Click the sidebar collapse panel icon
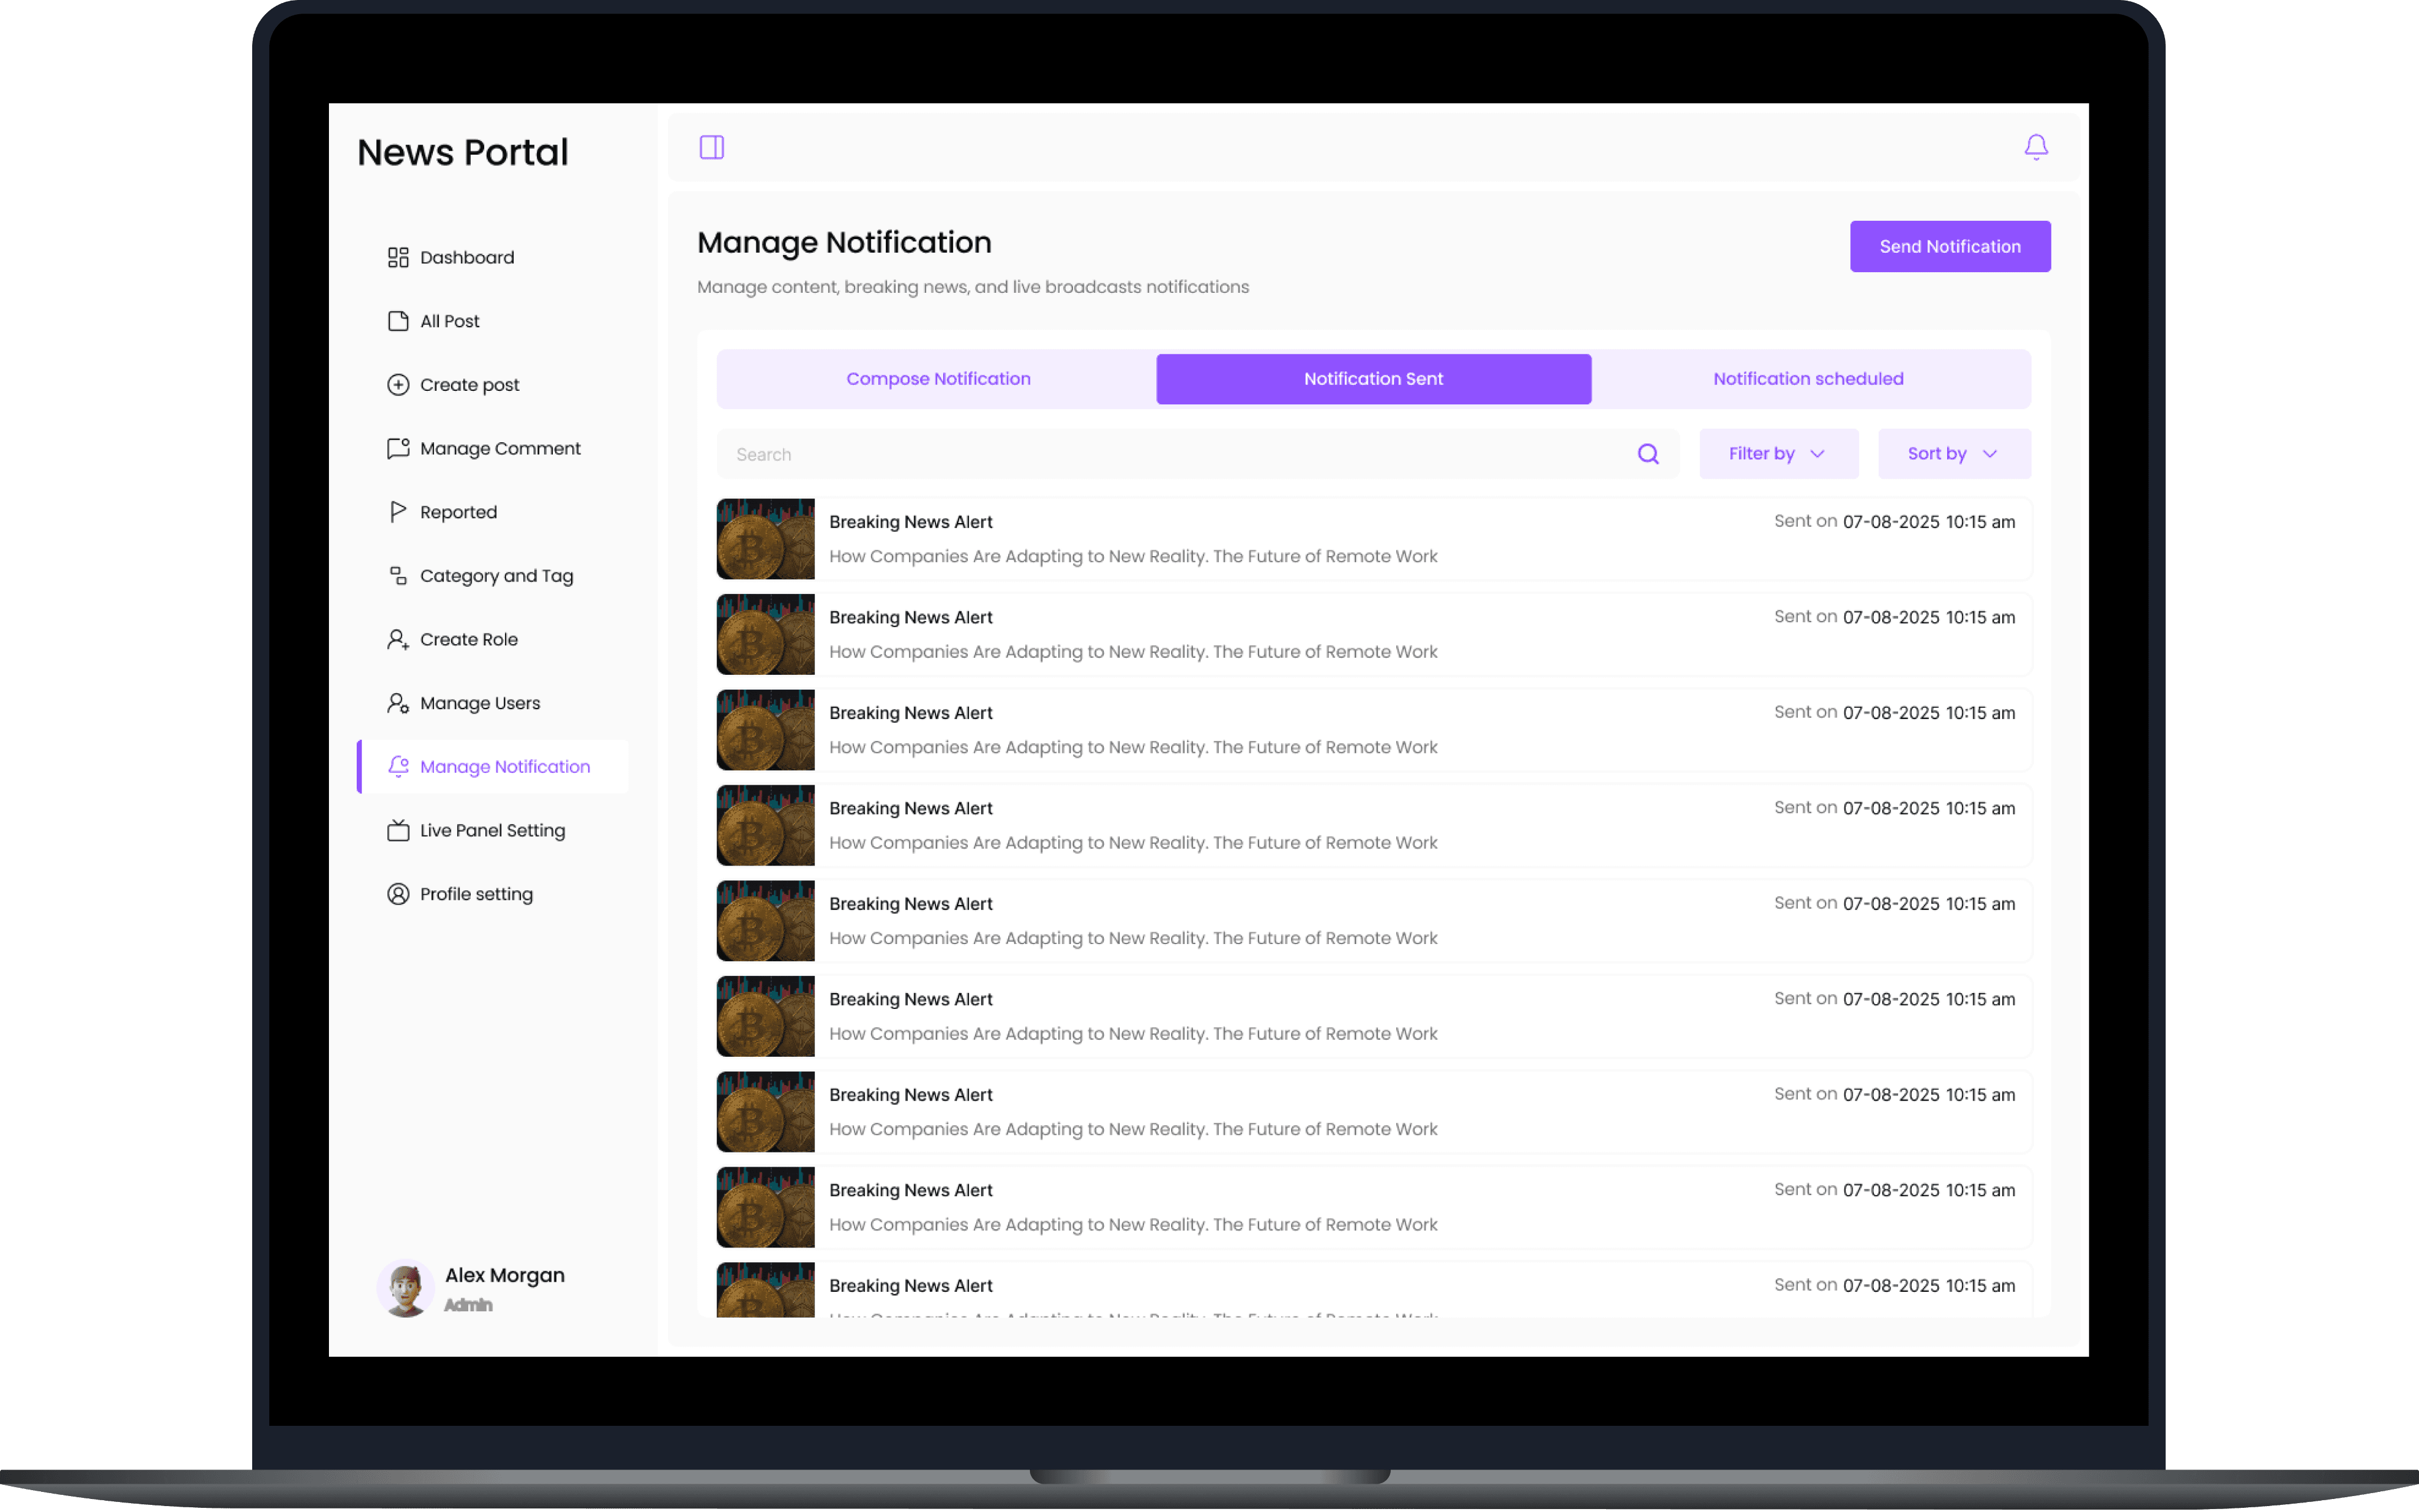Screen dimensions: 2419x1512 click(x=711, y=148)
